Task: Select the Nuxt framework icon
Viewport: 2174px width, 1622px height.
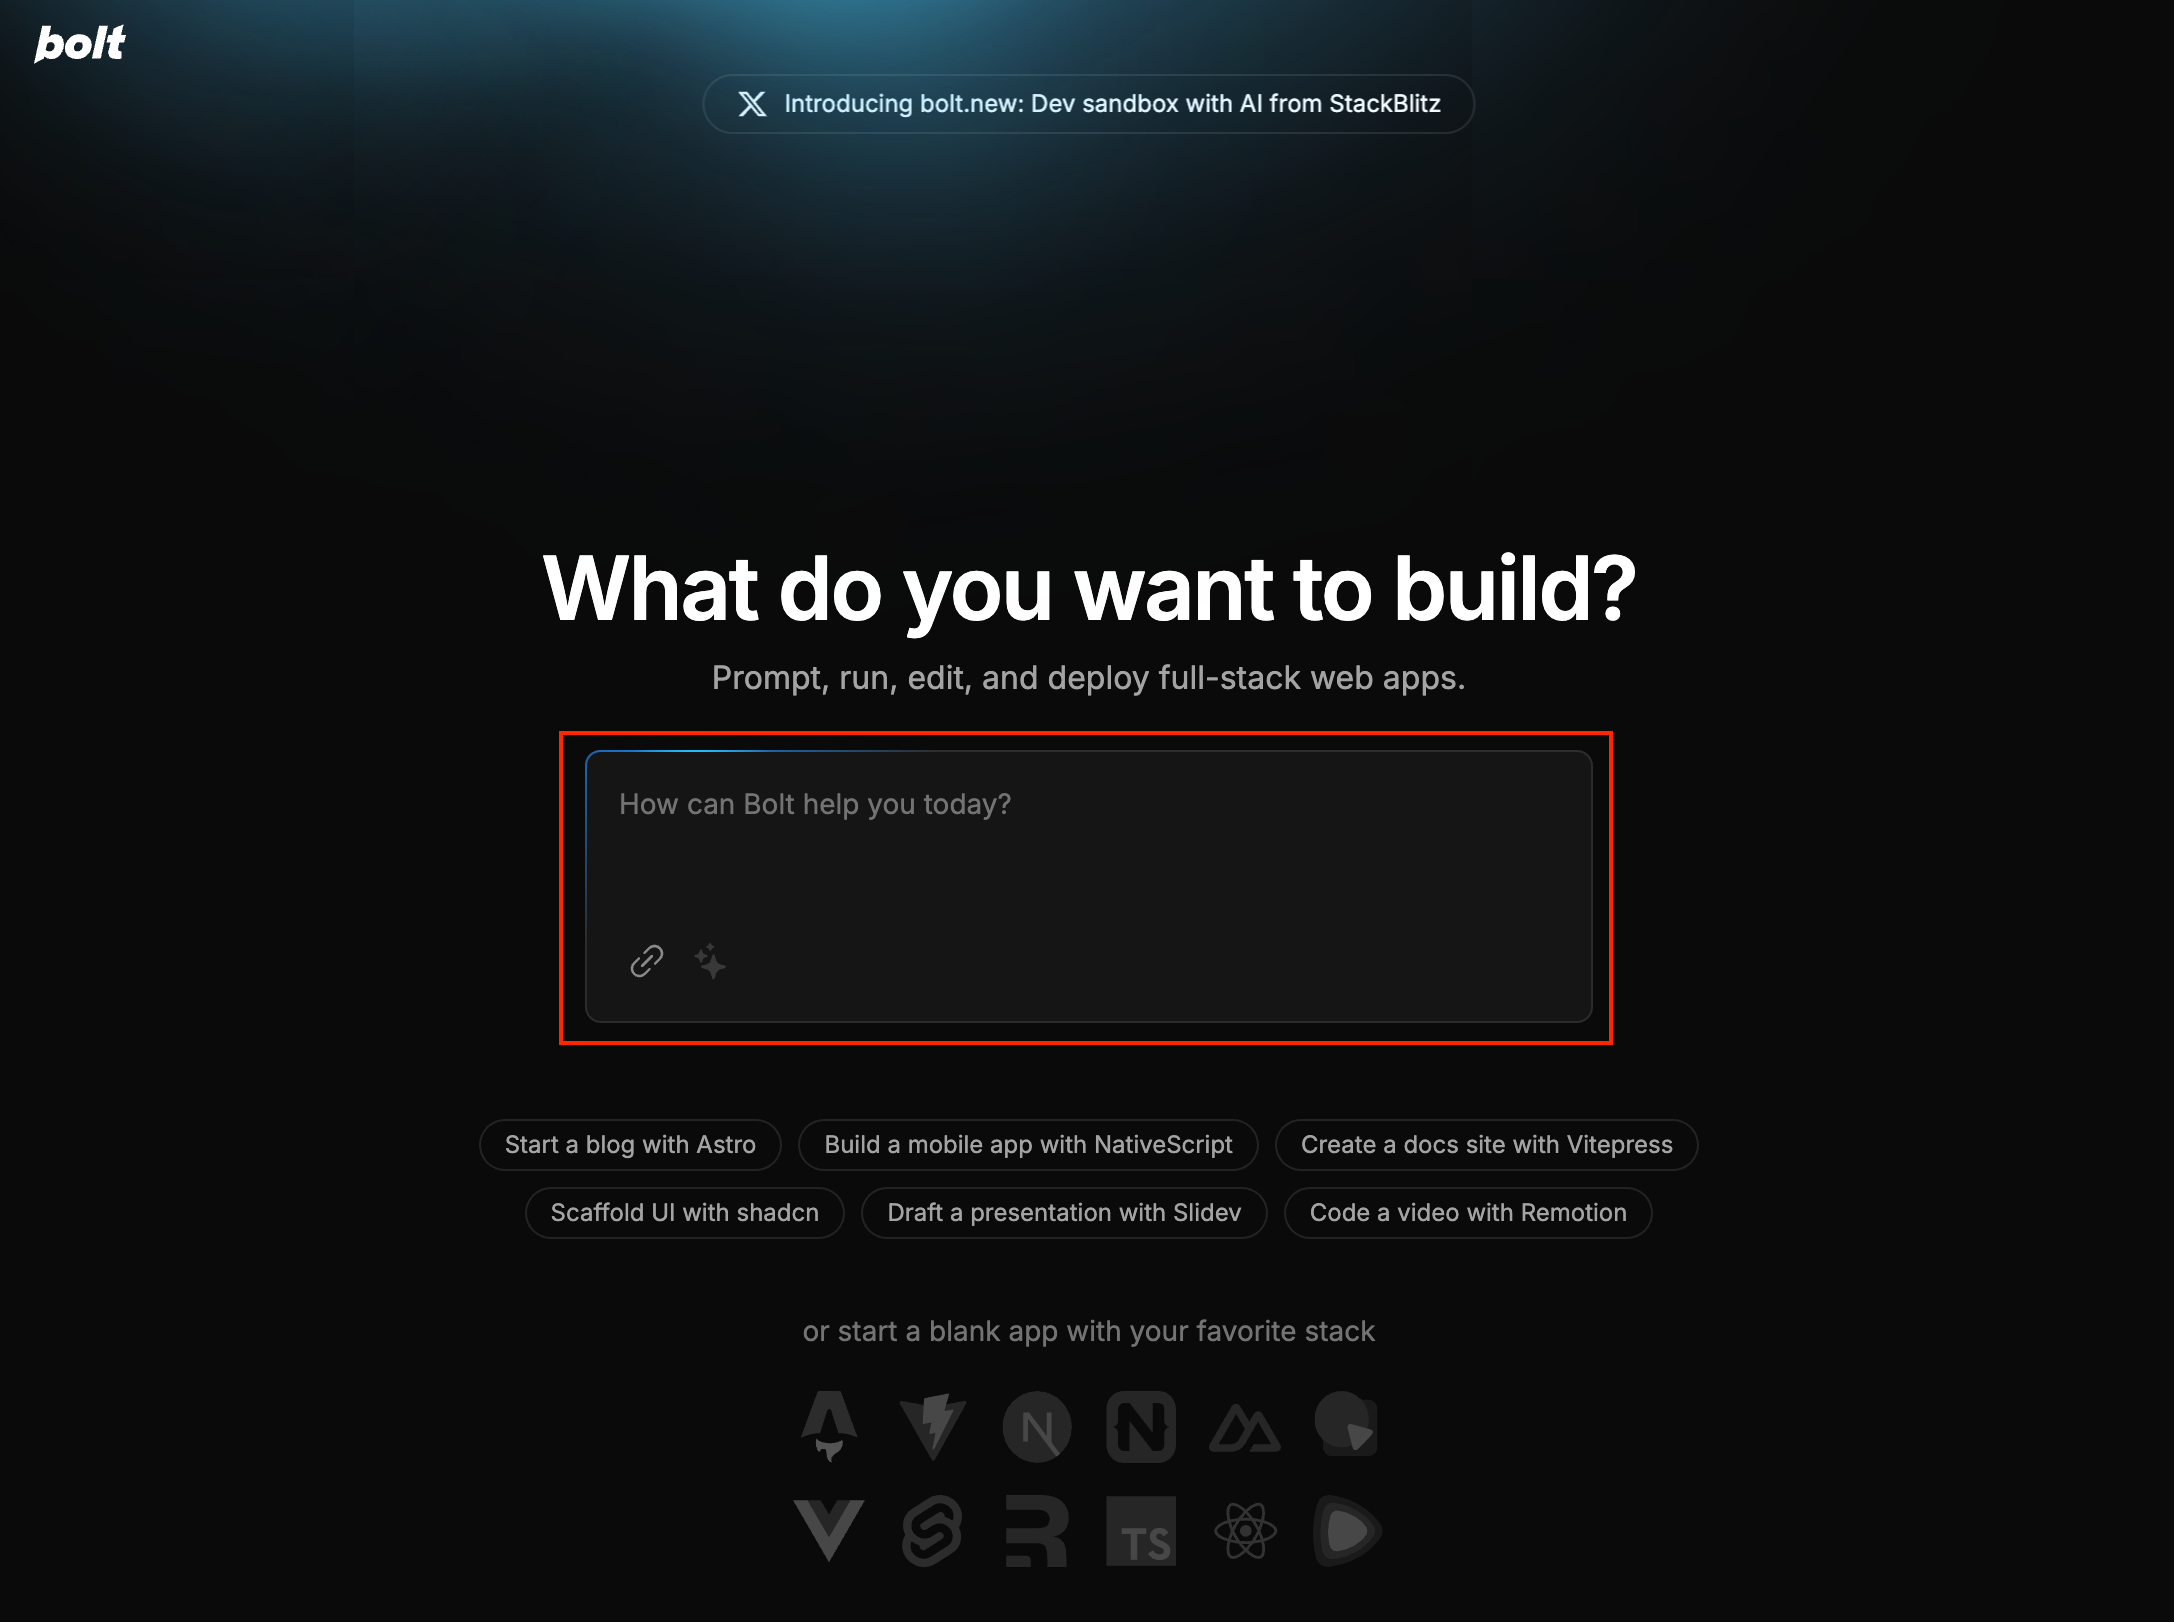Action: click(1245, 1426)
